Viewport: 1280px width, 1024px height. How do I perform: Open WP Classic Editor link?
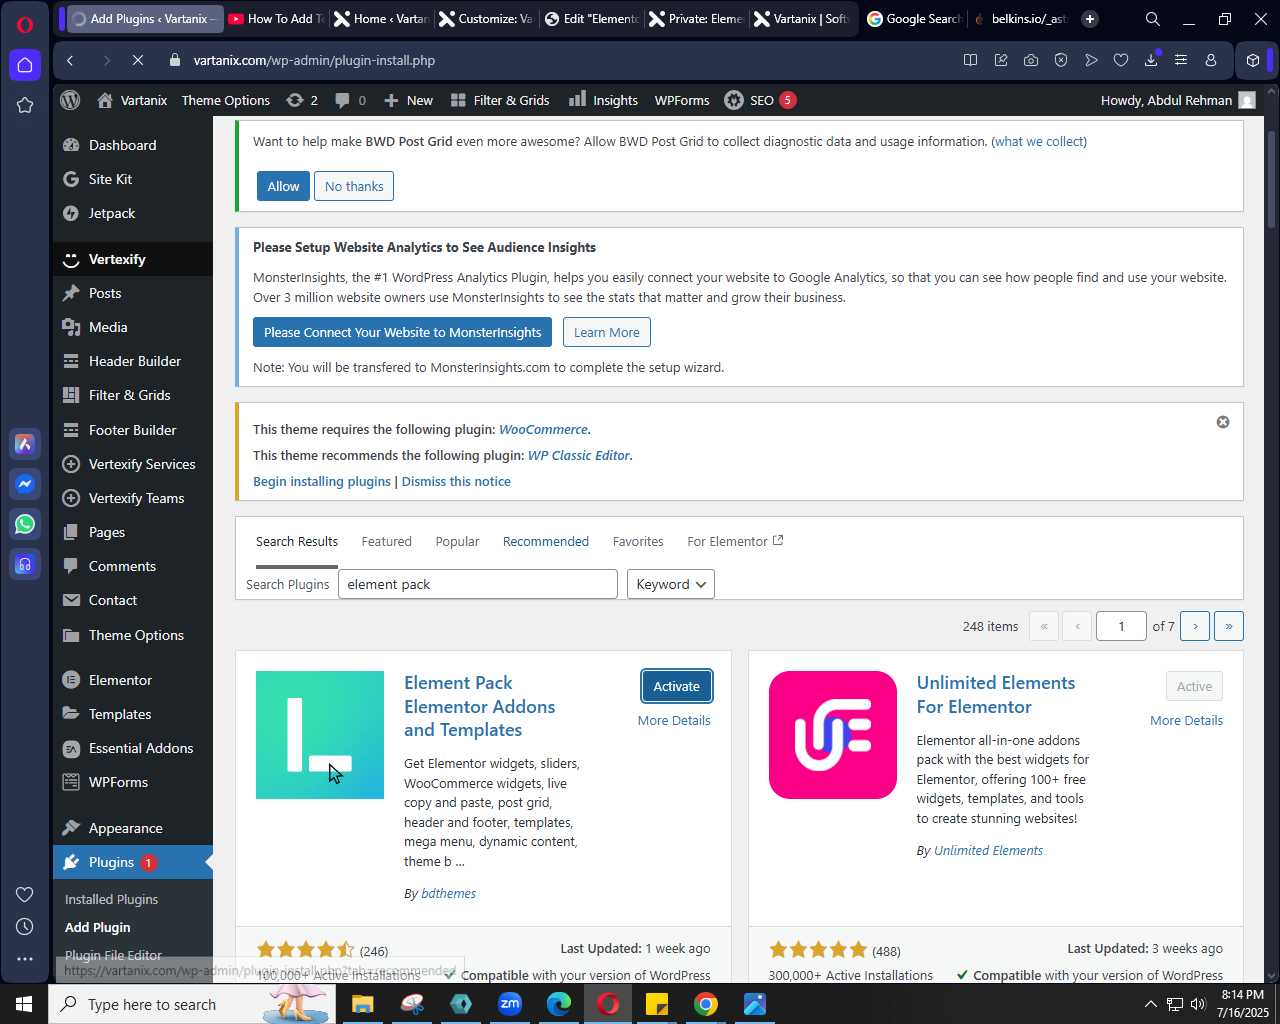click(x=579, y=455)
